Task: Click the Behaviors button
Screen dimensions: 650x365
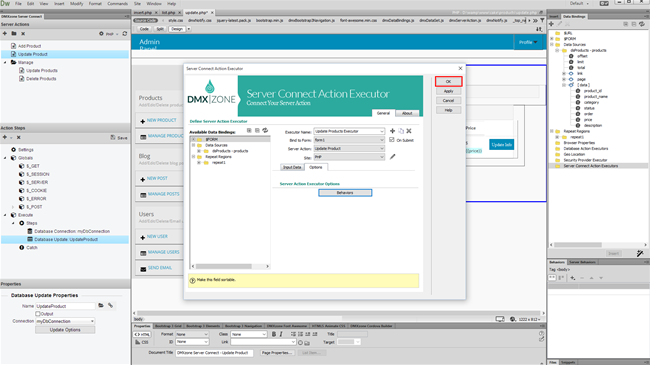Action: (345, 192)
